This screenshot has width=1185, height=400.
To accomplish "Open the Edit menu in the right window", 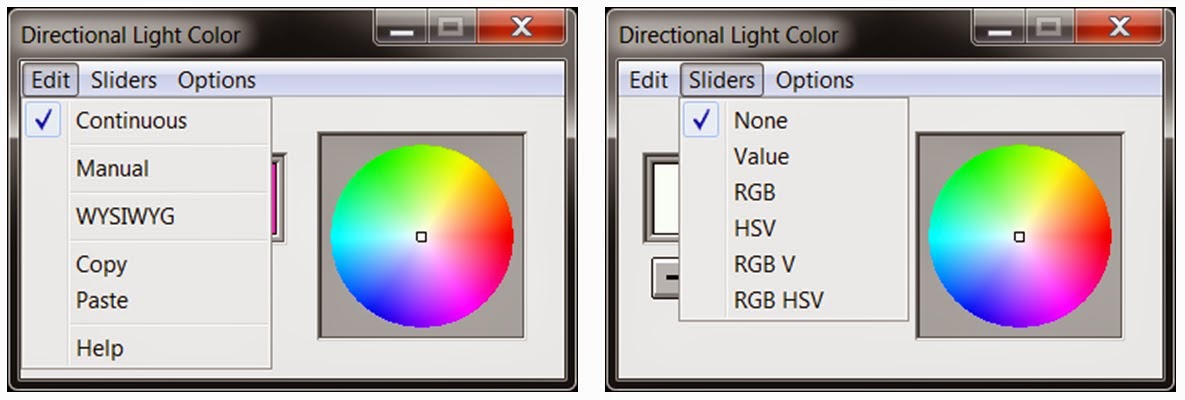I will 648,80.
